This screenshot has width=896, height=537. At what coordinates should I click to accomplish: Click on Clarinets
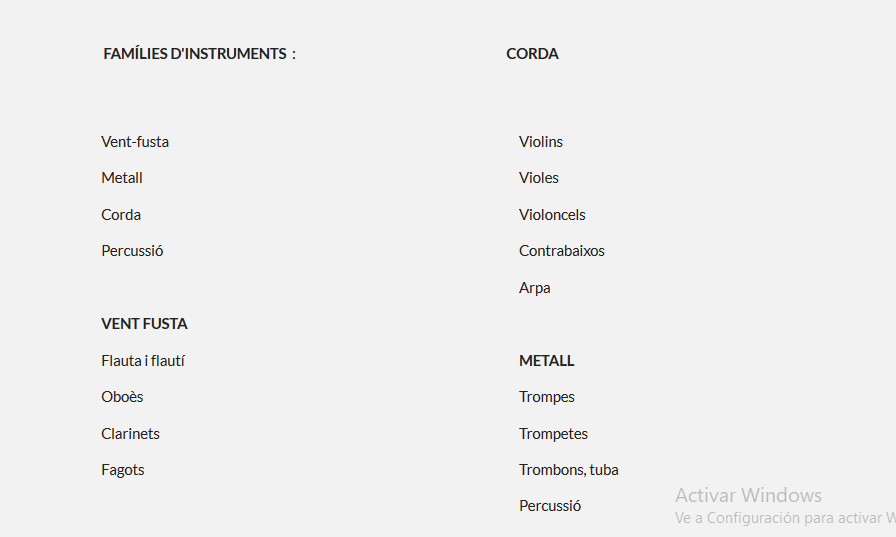point(130,434)
